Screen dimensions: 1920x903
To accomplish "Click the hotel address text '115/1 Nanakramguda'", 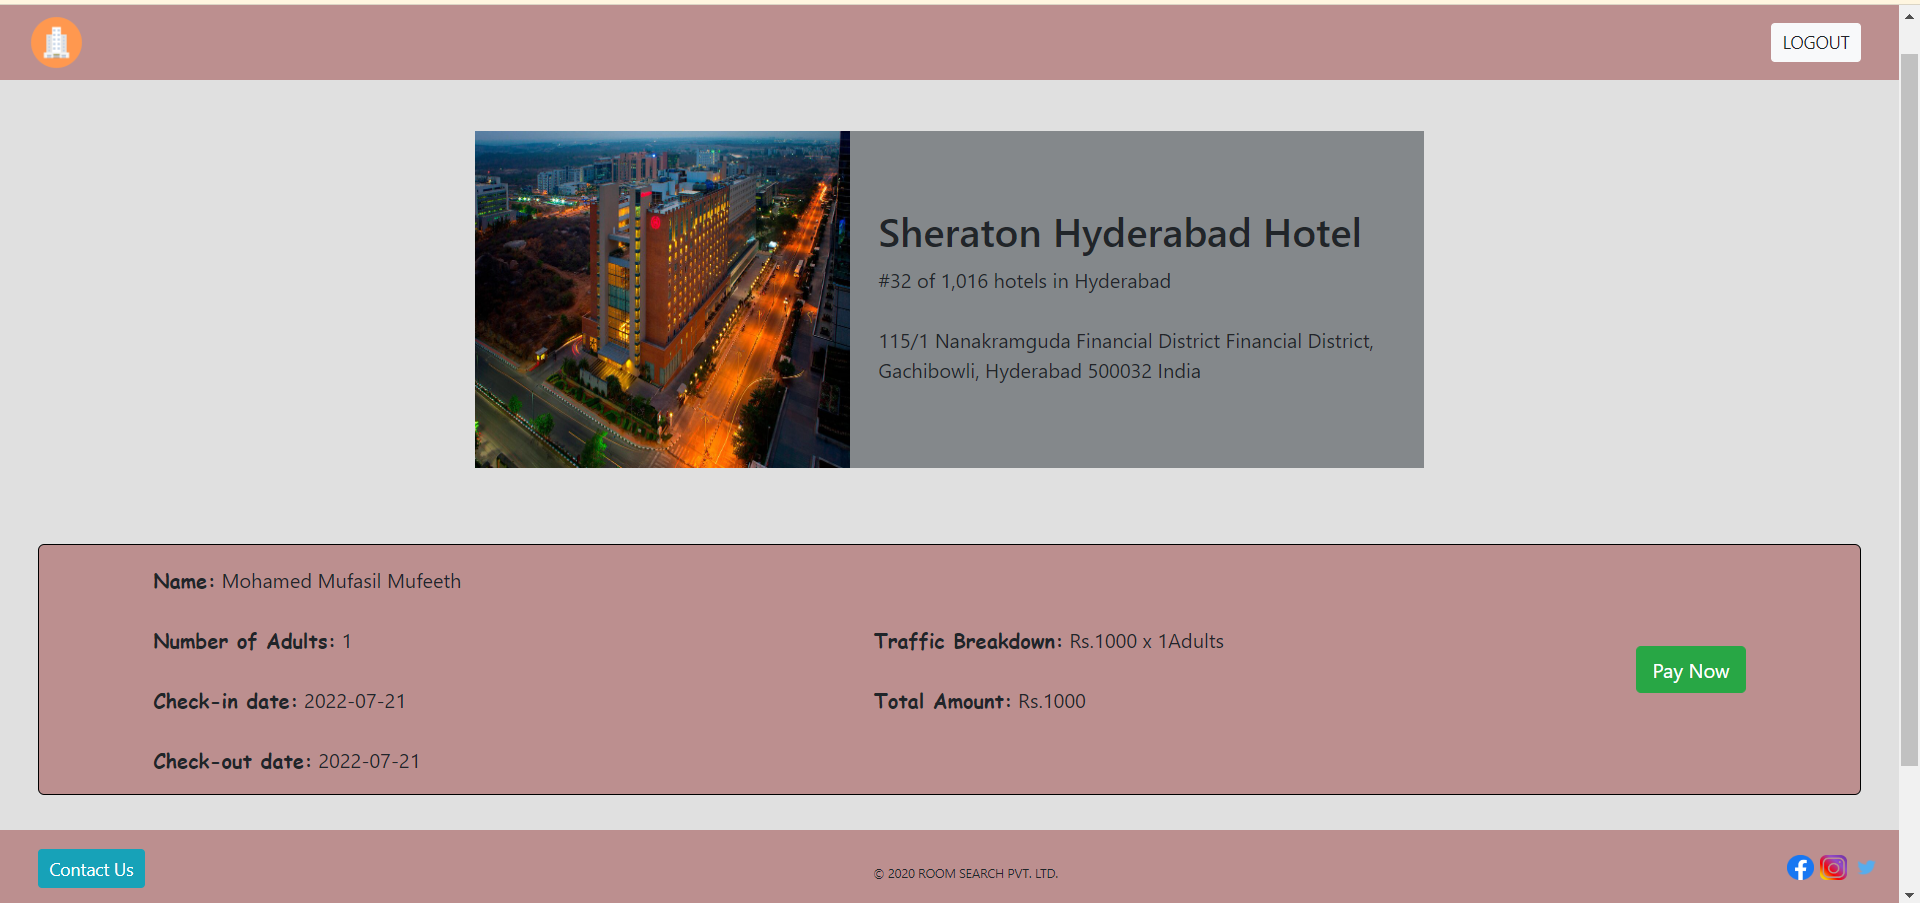I will (x=1126, y=356).
